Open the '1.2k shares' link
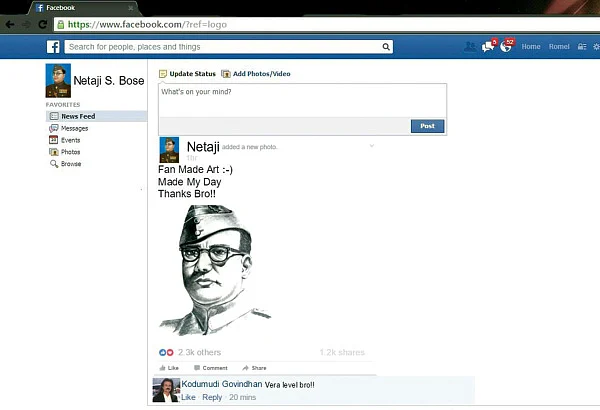Image resolution: width=600 pixels, height=410 pixels. pyautogui.click(x=342, y=352)
